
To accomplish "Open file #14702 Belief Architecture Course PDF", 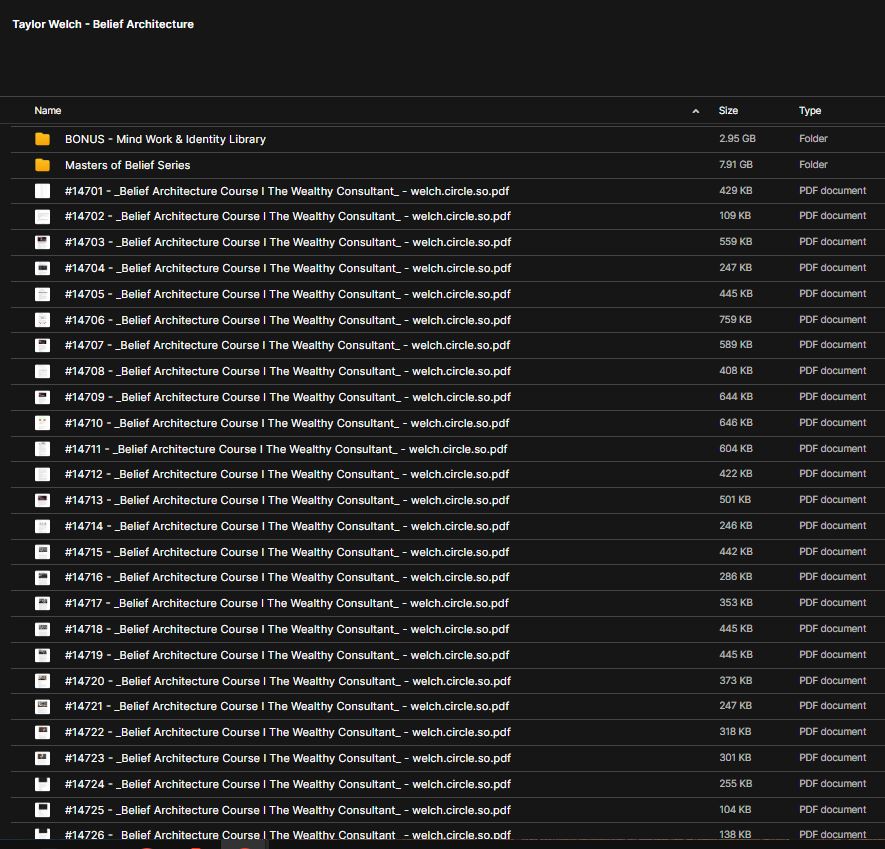I will click(x=287, y=216).
